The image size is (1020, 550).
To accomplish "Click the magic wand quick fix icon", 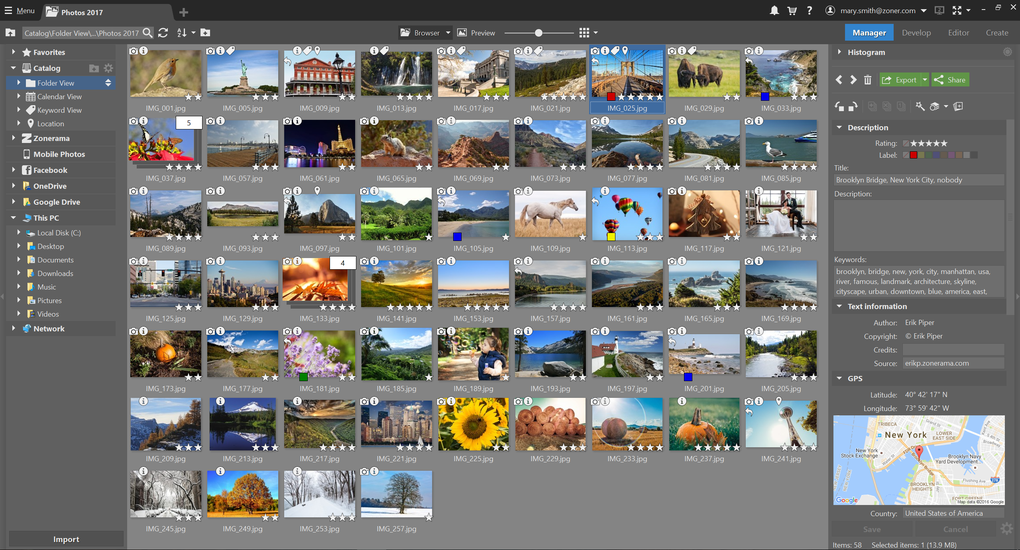I will [x=920, y=106].
